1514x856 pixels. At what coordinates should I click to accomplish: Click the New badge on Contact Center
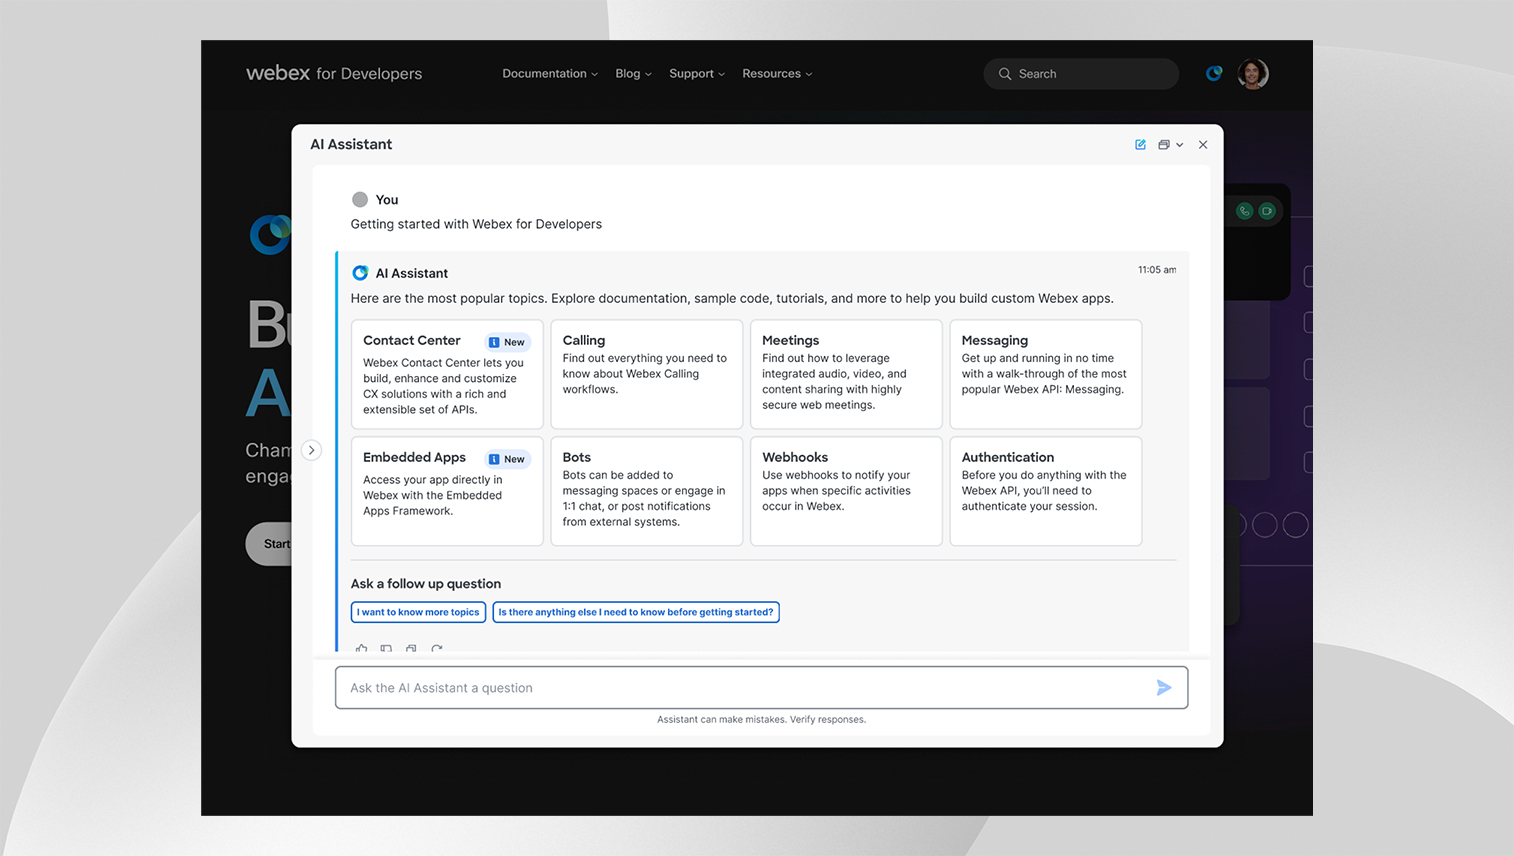coord(507,342)
